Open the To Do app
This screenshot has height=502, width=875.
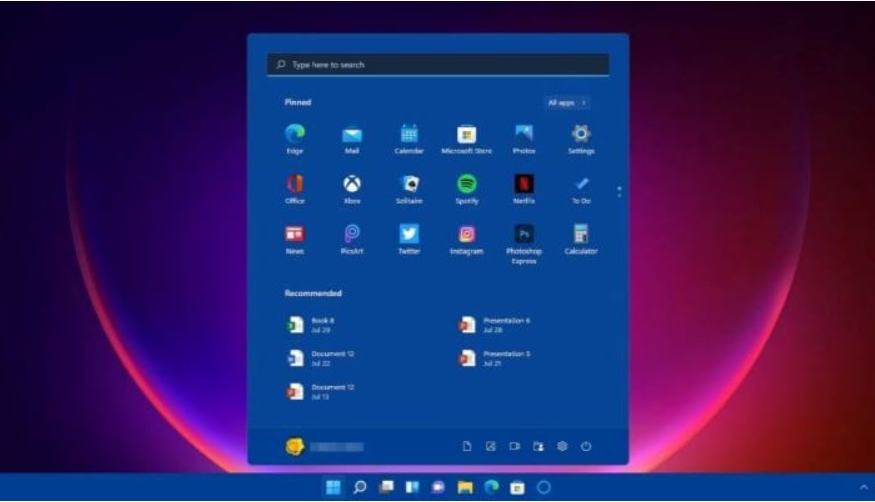tap(581, 189)
